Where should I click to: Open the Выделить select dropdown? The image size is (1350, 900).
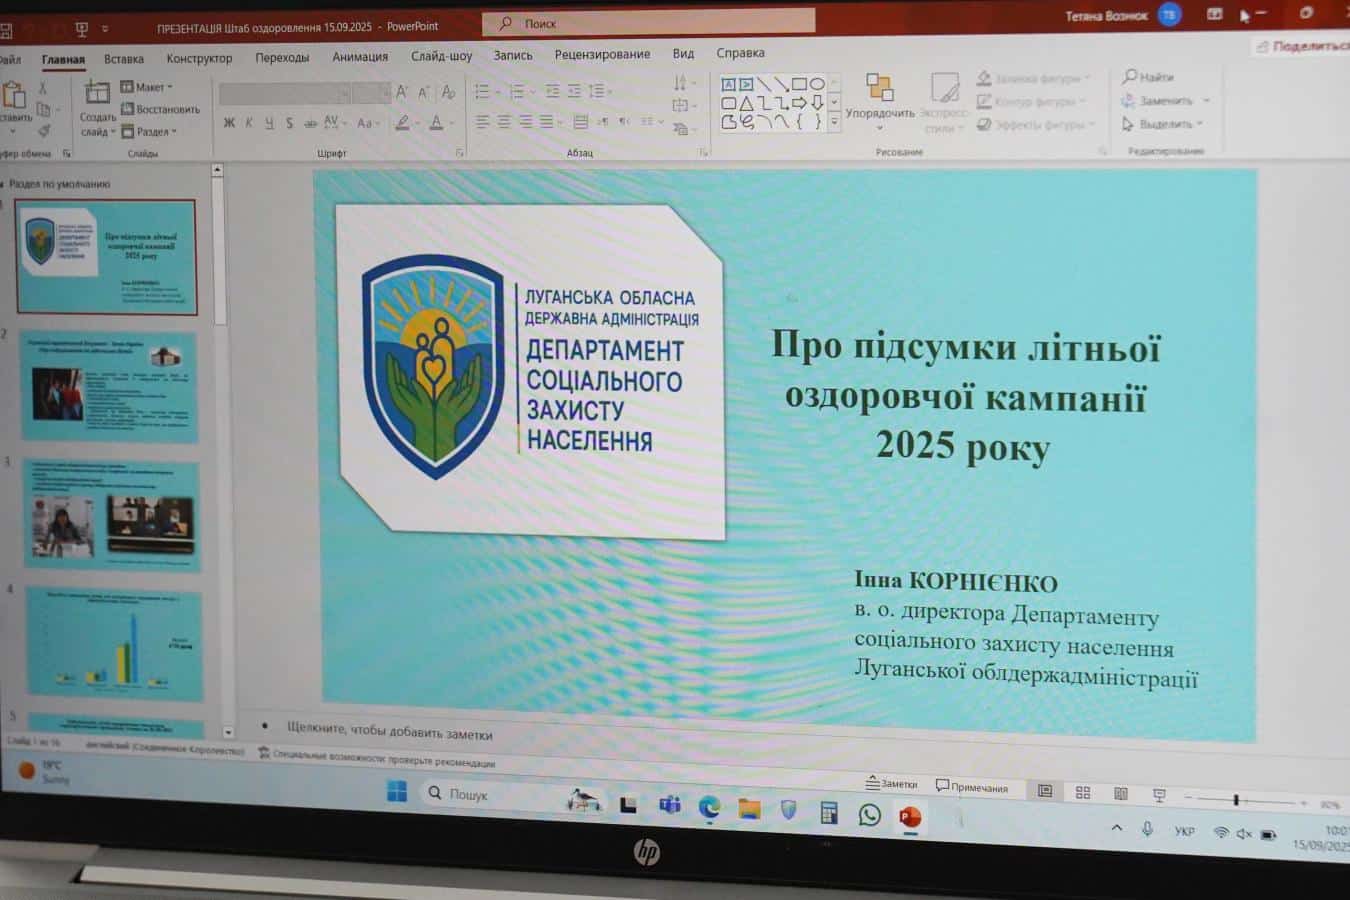click(1163, 124)
